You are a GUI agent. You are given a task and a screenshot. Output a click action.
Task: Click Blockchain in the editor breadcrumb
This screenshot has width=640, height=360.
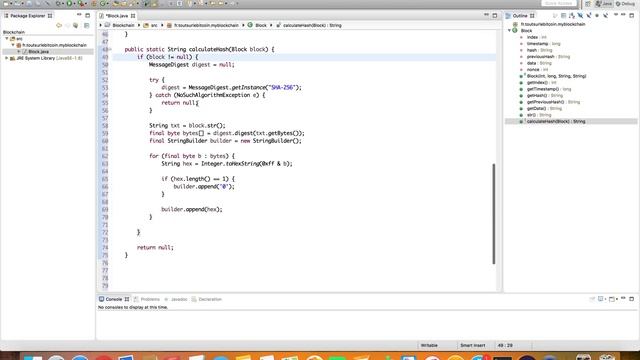123,25
